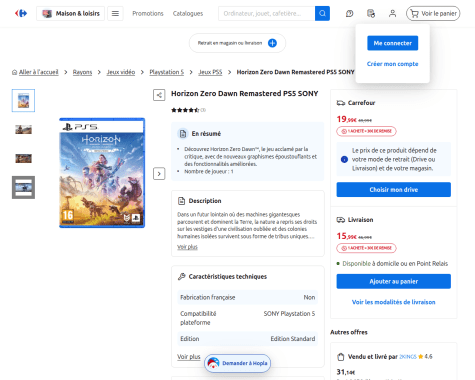Screen dimensions: 475x380
Task: Click Nombre de joueur : 1 text
Action: (209, 171)
